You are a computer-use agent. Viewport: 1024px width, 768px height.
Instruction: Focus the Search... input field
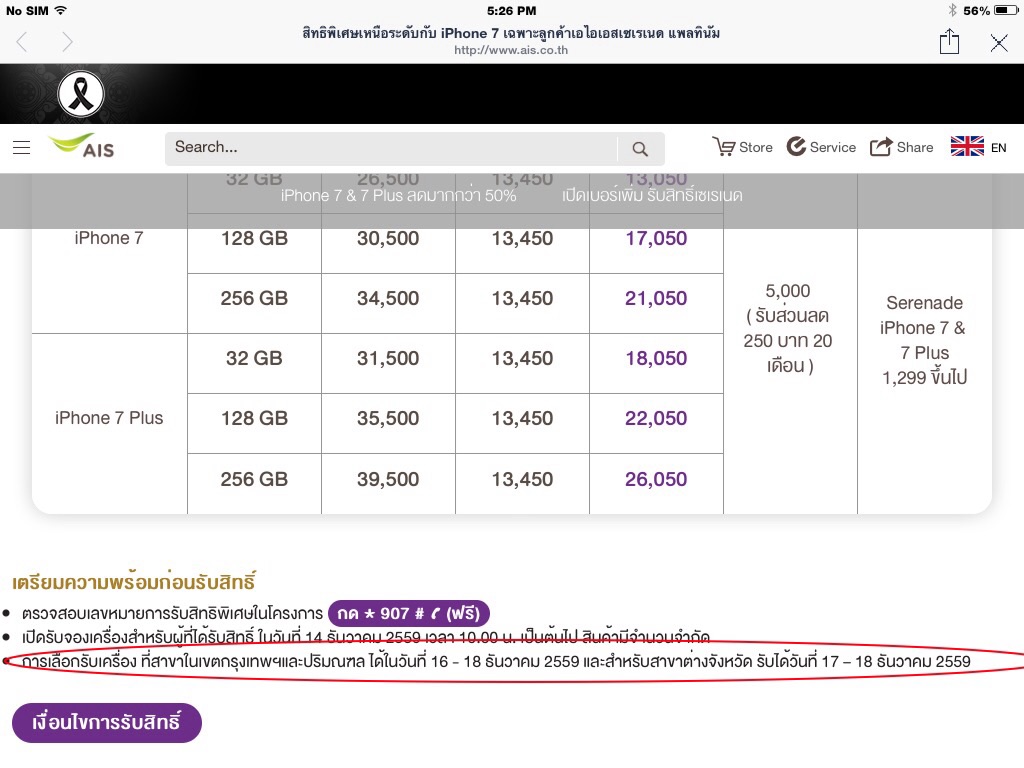tap(391, 148)
